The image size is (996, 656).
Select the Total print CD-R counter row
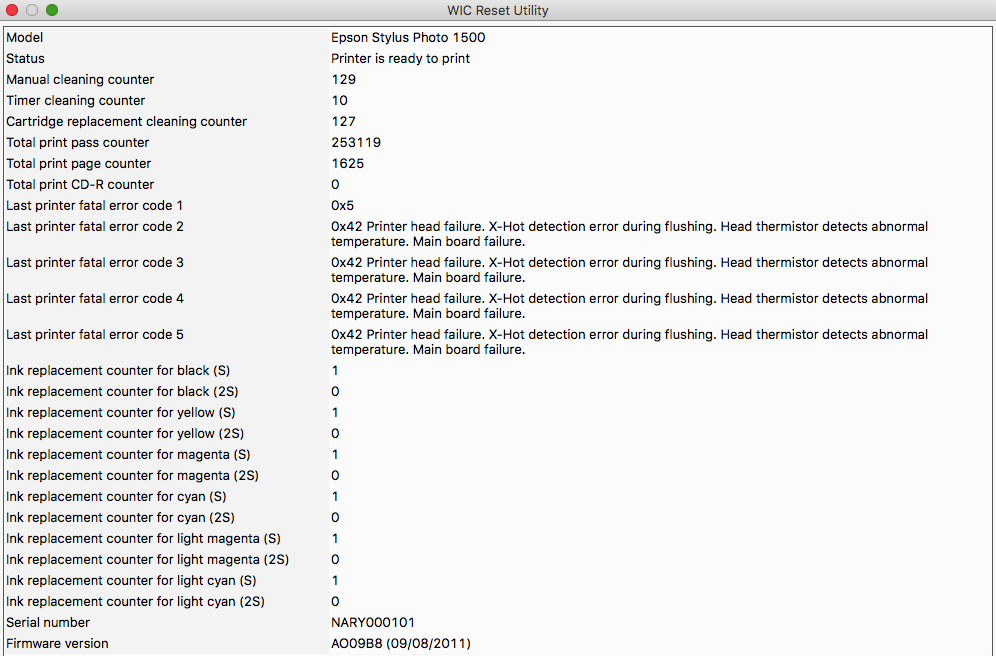[x=80, y=184]
